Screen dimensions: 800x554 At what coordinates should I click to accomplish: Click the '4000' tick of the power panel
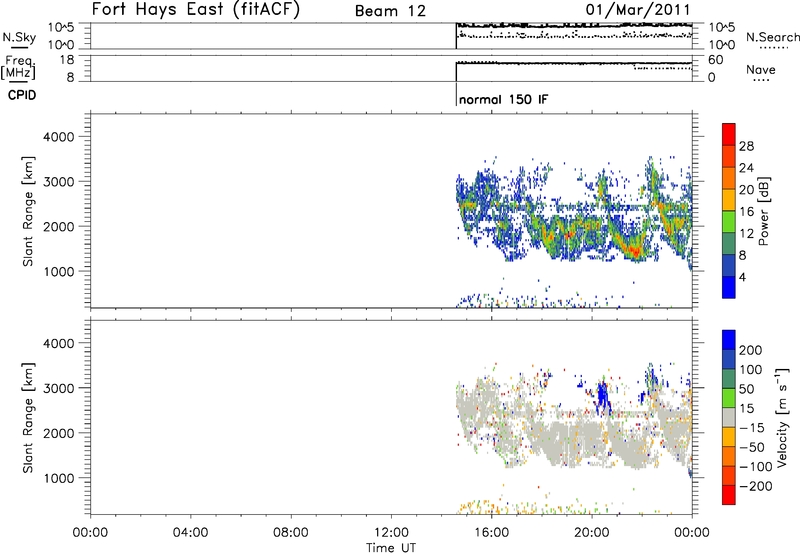point(58,137)
